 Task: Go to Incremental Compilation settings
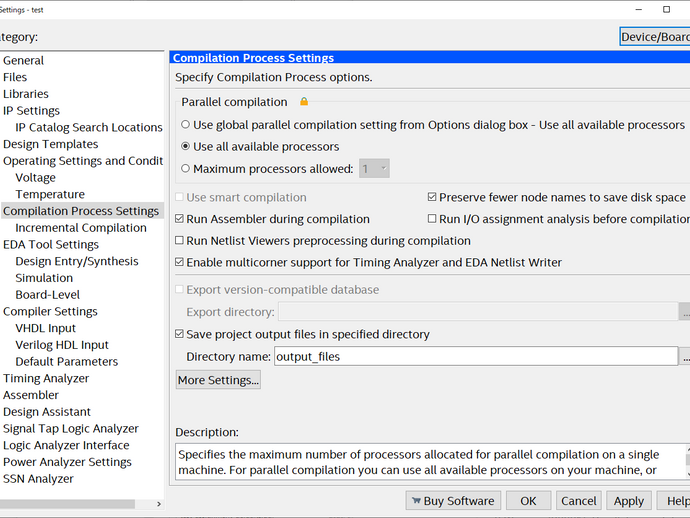pos(81,228)
